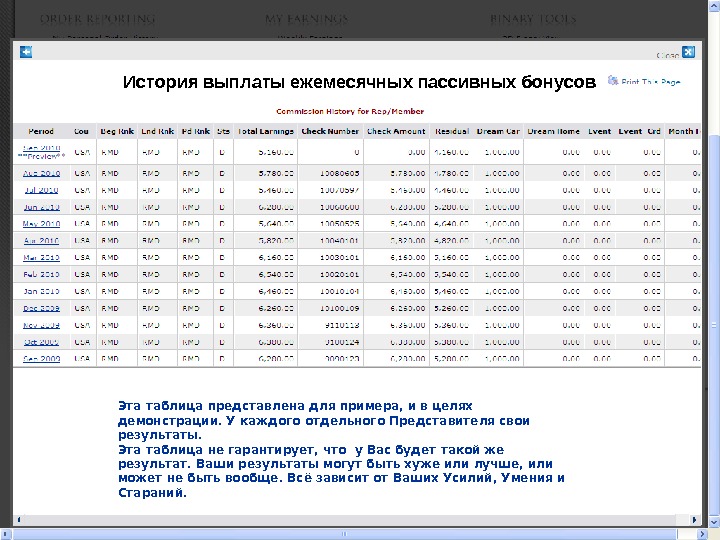Open the Nov 2009 period link
720x540 pixels.
click(x=41, y=325)
